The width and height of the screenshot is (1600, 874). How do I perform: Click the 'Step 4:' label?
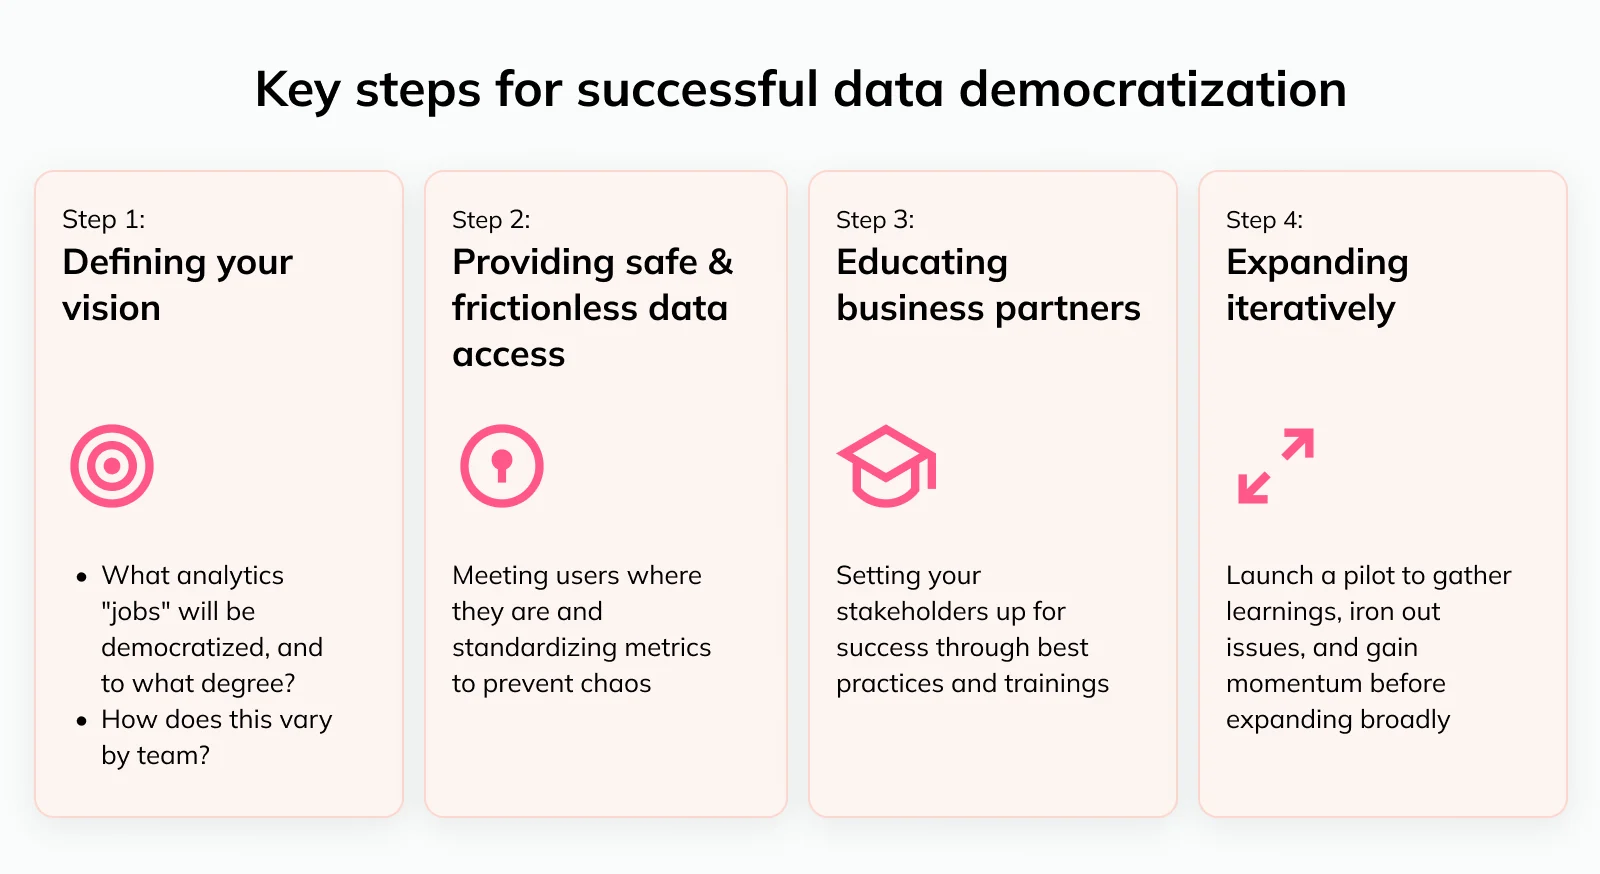pyautogui.click(x=1265, y=220)
